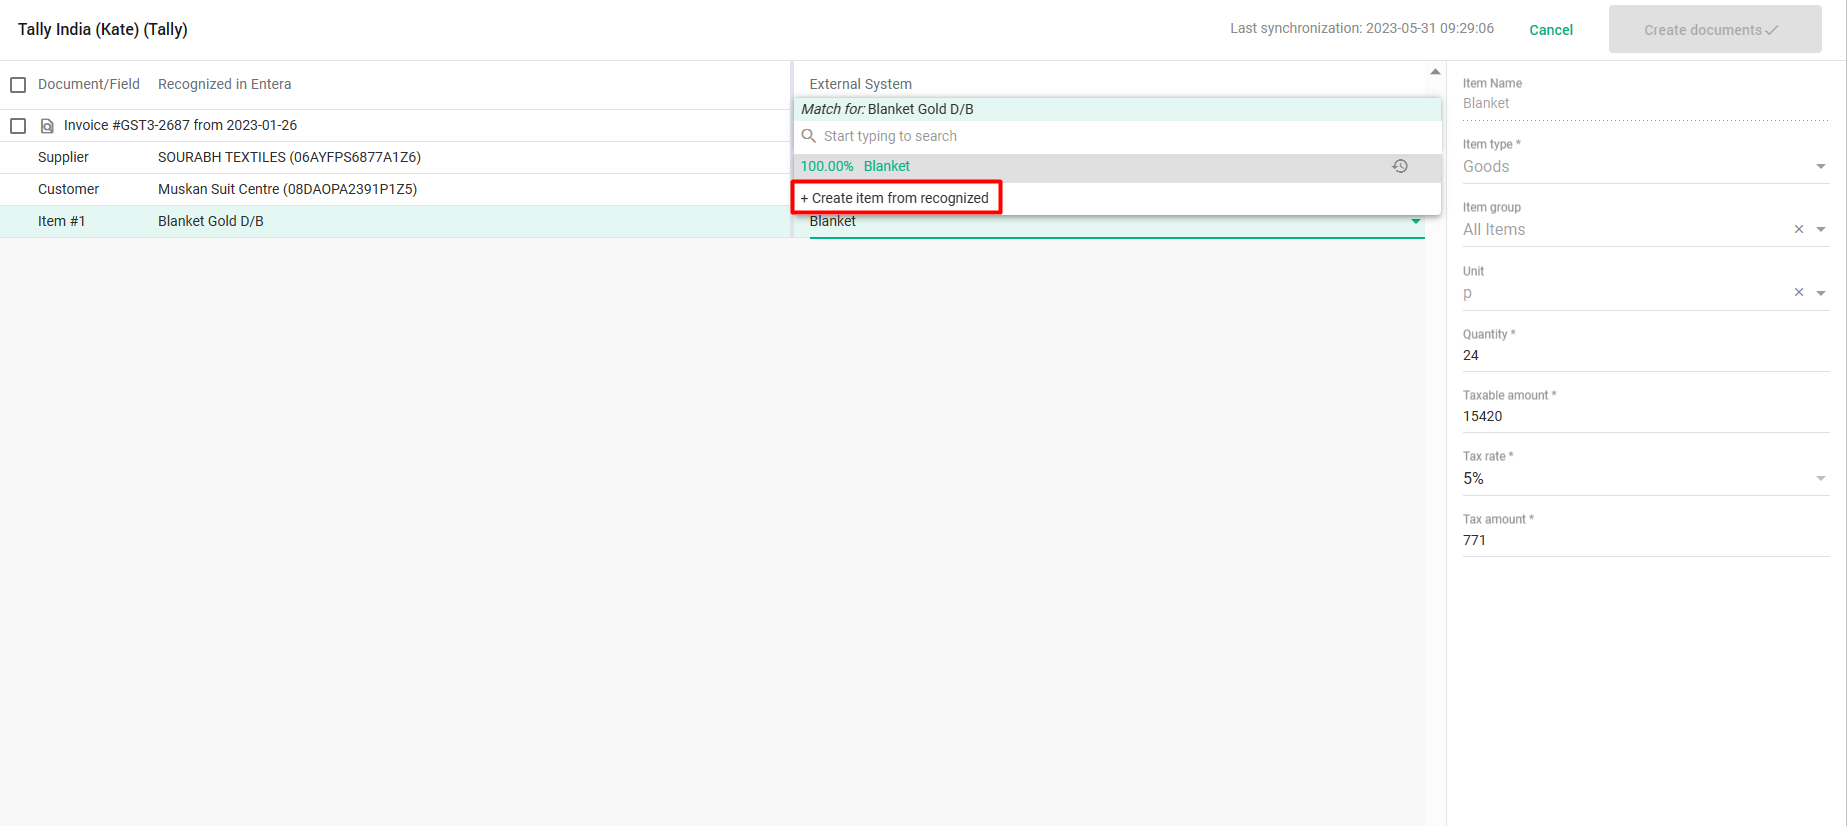
Task: Click the External System column header
Action: tap(860, 84)
